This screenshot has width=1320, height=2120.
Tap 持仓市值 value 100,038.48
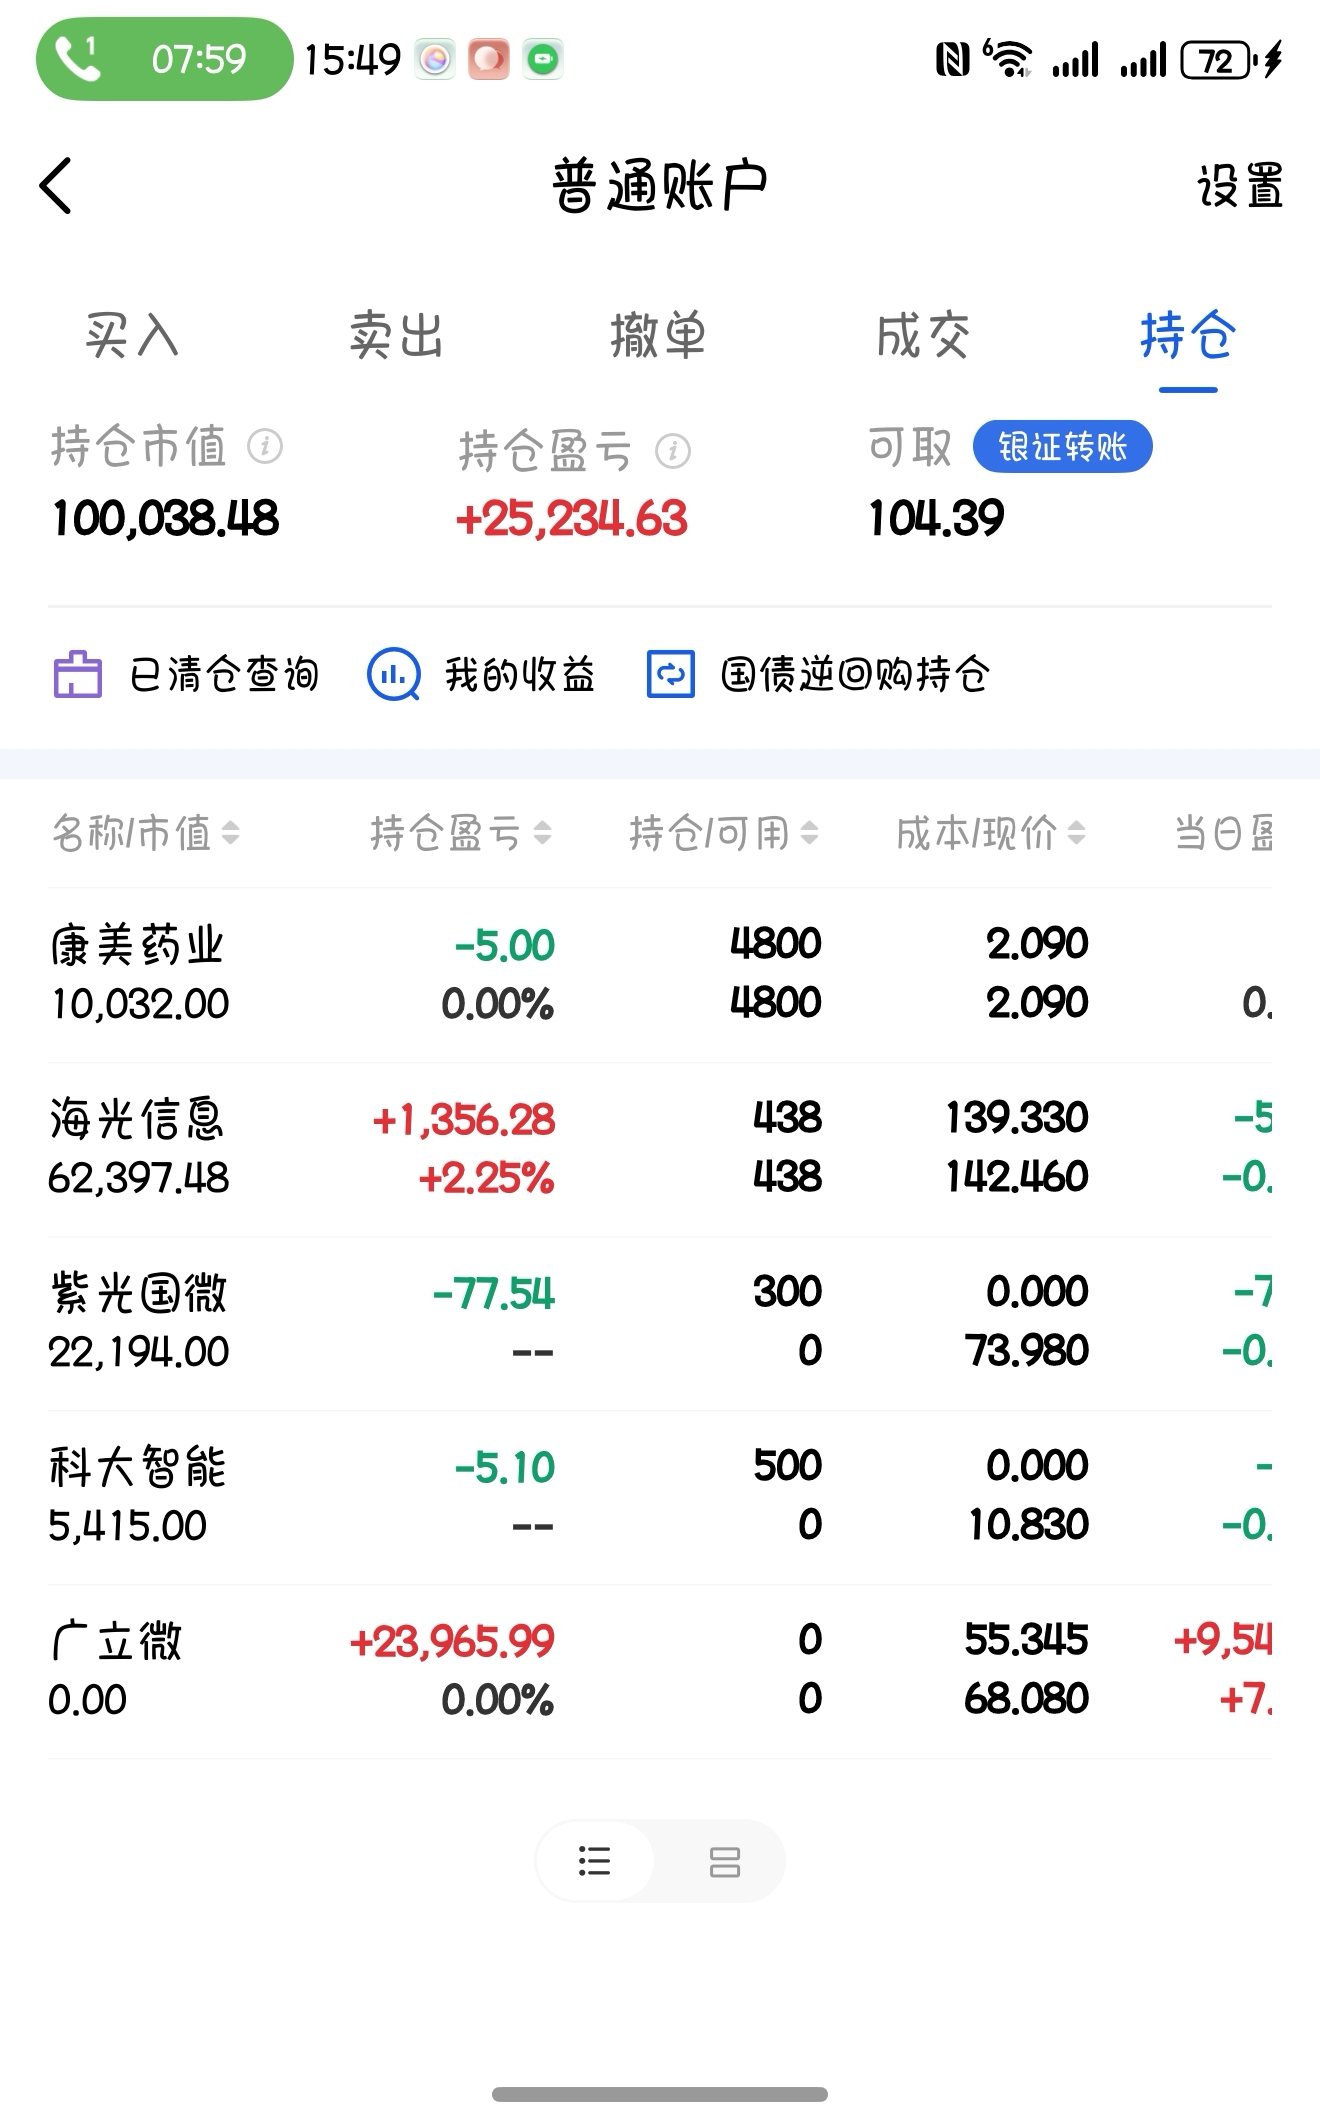166,519
